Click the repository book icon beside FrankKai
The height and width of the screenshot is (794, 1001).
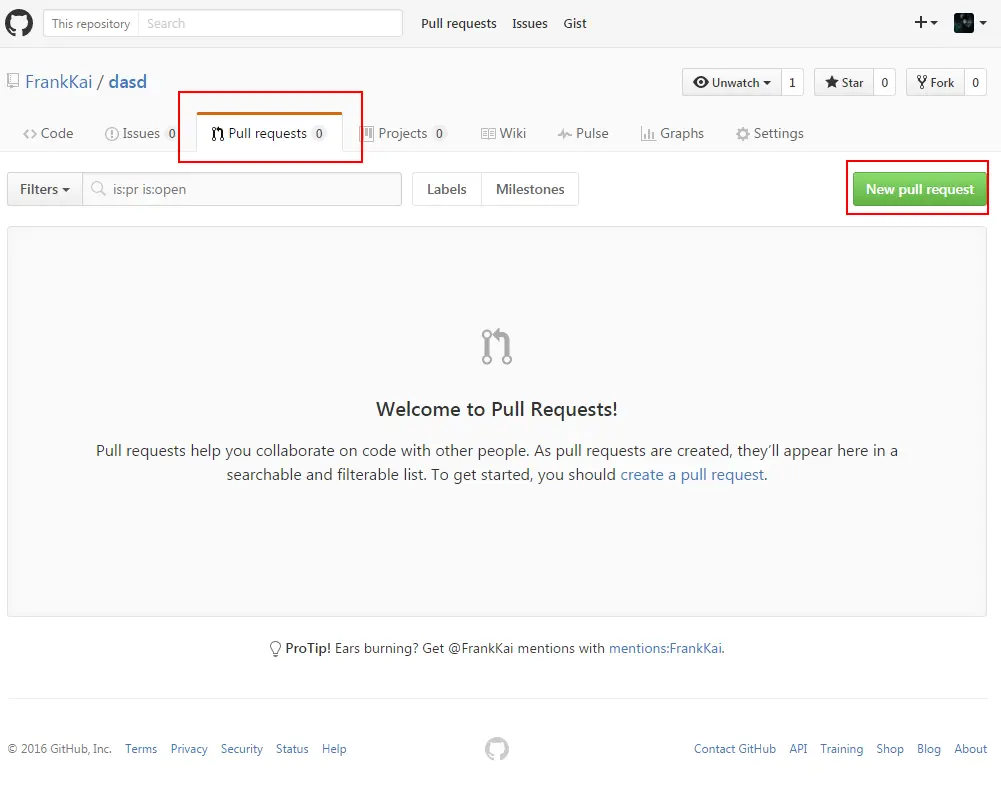click(x=13, y=81)
